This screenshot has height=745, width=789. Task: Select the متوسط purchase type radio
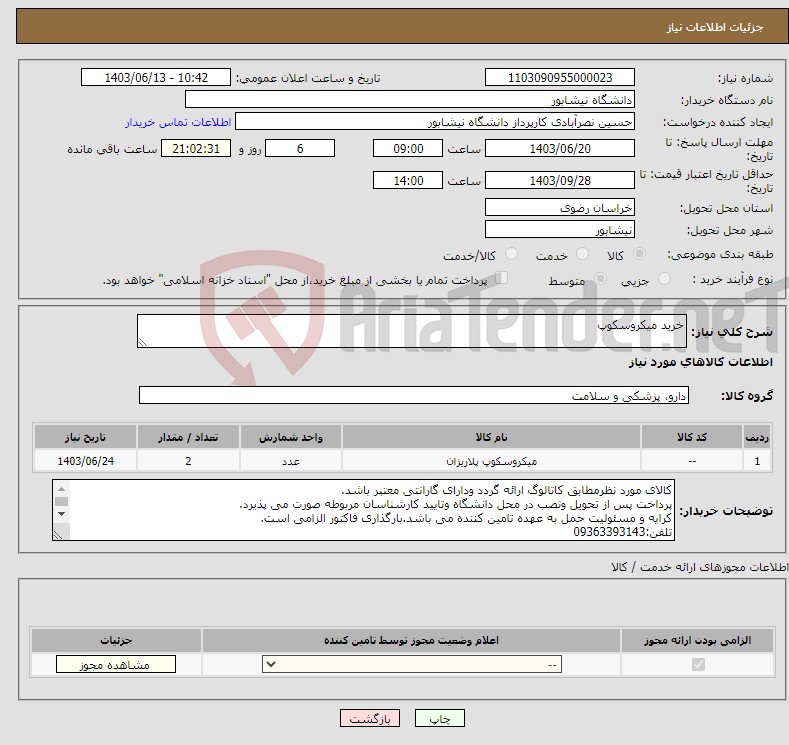pos(600,279)
